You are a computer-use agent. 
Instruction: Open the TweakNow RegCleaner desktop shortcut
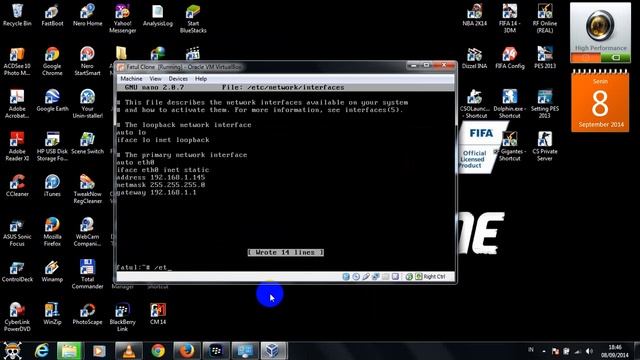pyautogui.click(x=87, y=189)
